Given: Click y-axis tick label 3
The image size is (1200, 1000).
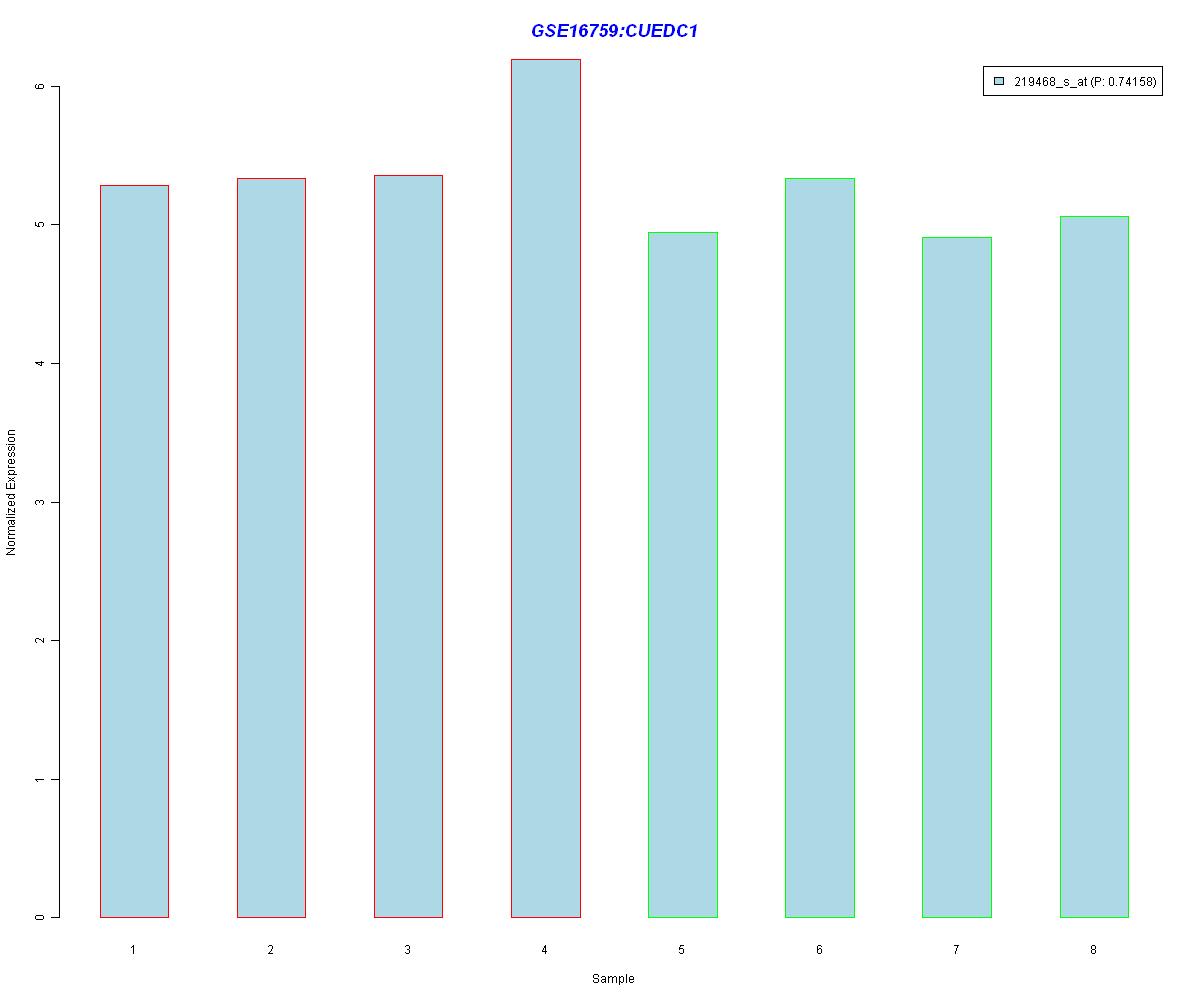Looking at the screenshot, I should (39, 502).
